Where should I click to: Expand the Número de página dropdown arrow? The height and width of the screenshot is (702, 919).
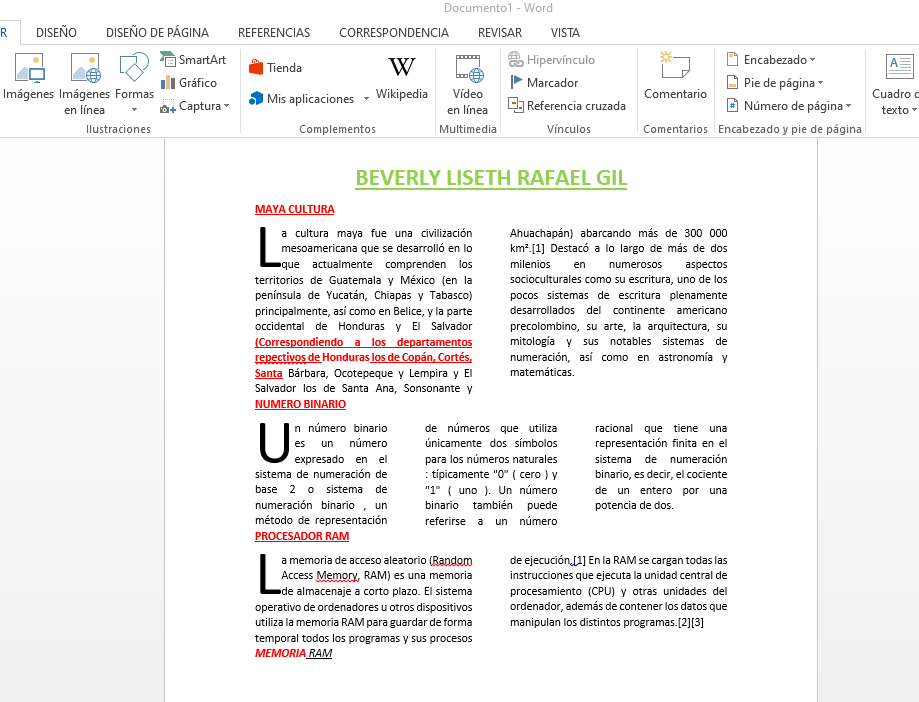[848, 106]
